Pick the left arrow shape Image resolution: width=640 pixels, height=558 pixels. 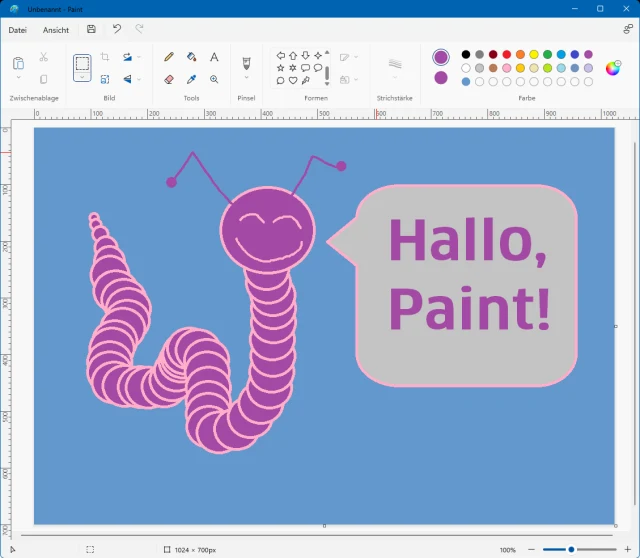pyautogui.click(x=280, y=56)
